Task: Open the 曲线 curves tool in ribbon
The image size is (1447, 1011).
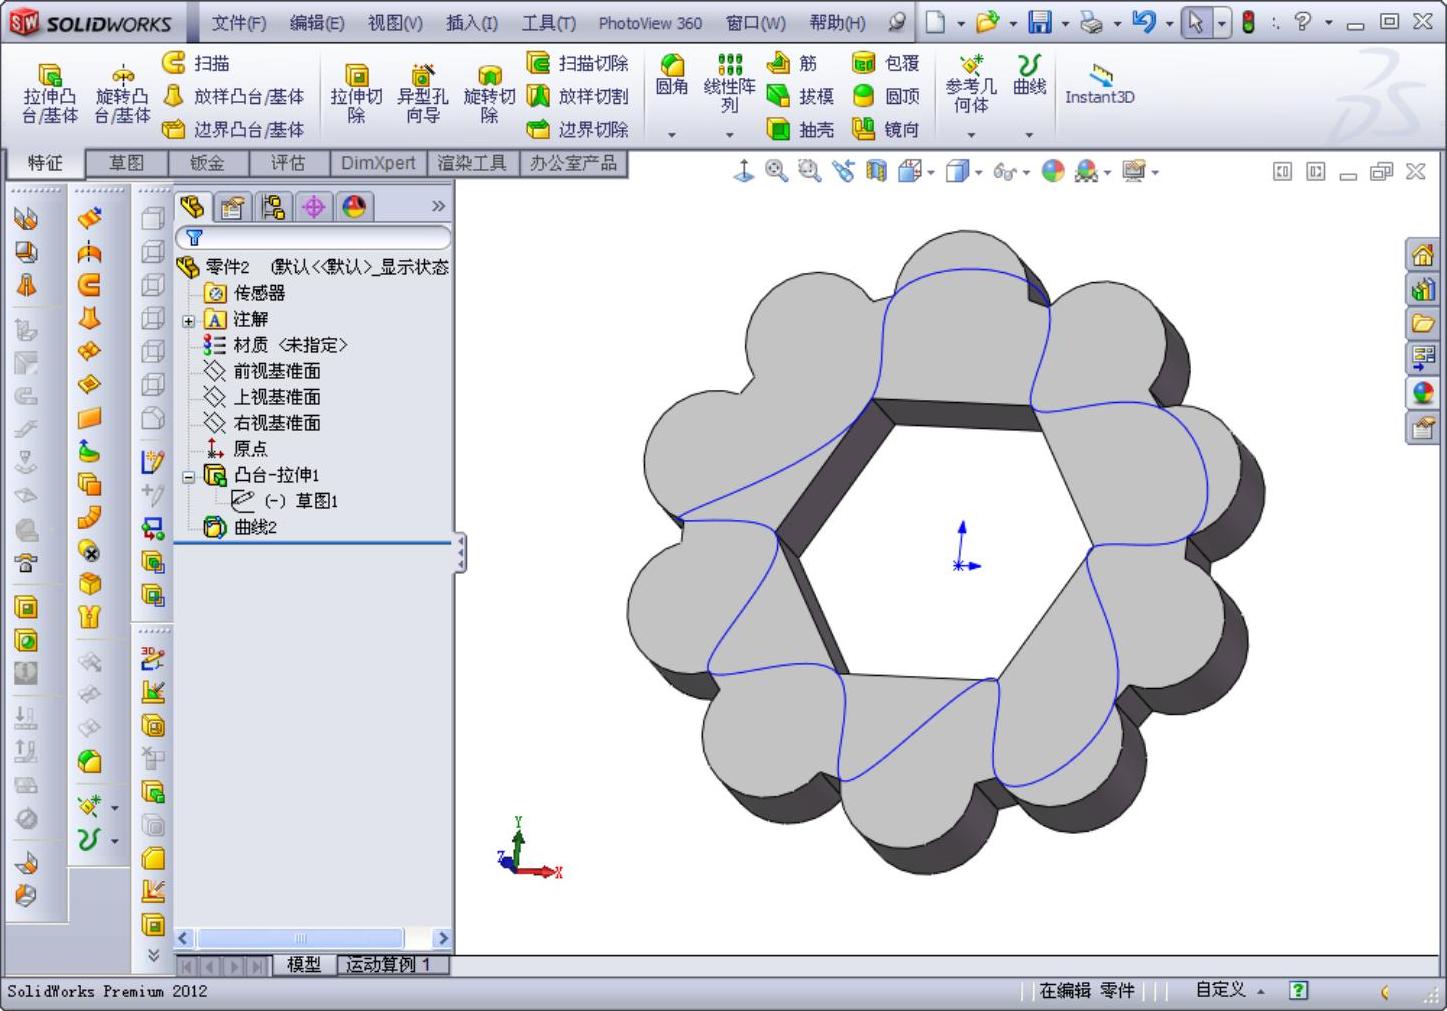Action: pyautogui.click(x=1029, y=75)
